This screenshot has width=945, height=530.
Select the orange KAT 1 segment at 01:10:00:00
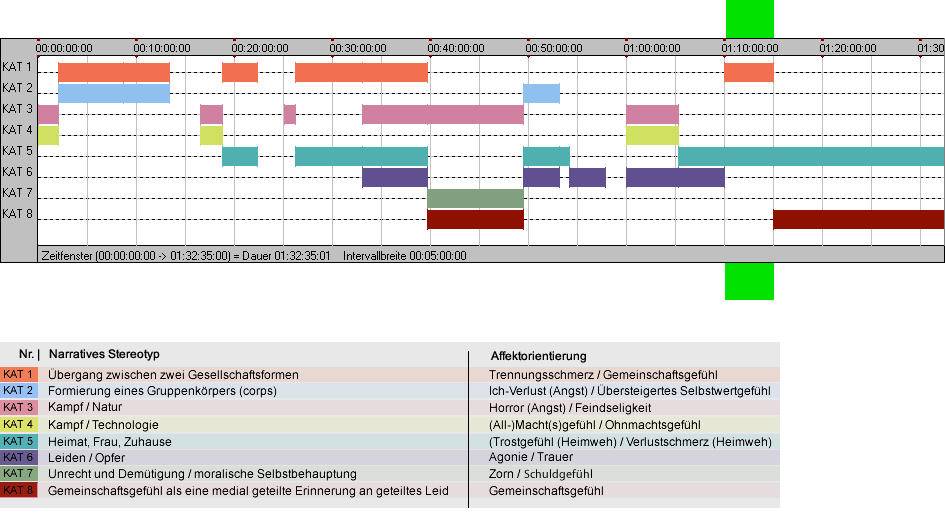[749, 72]
